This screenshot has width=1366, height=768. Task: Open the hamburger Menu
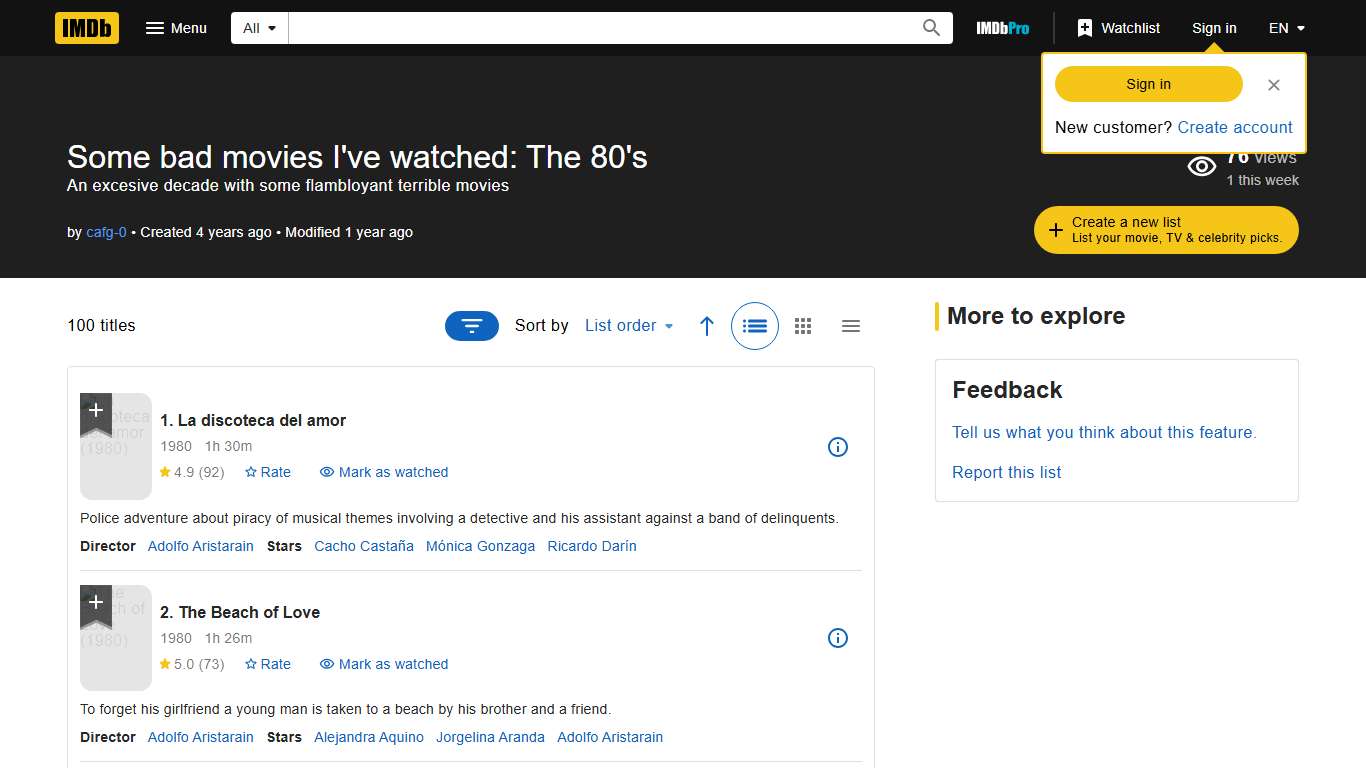click(x=176, y=27)
